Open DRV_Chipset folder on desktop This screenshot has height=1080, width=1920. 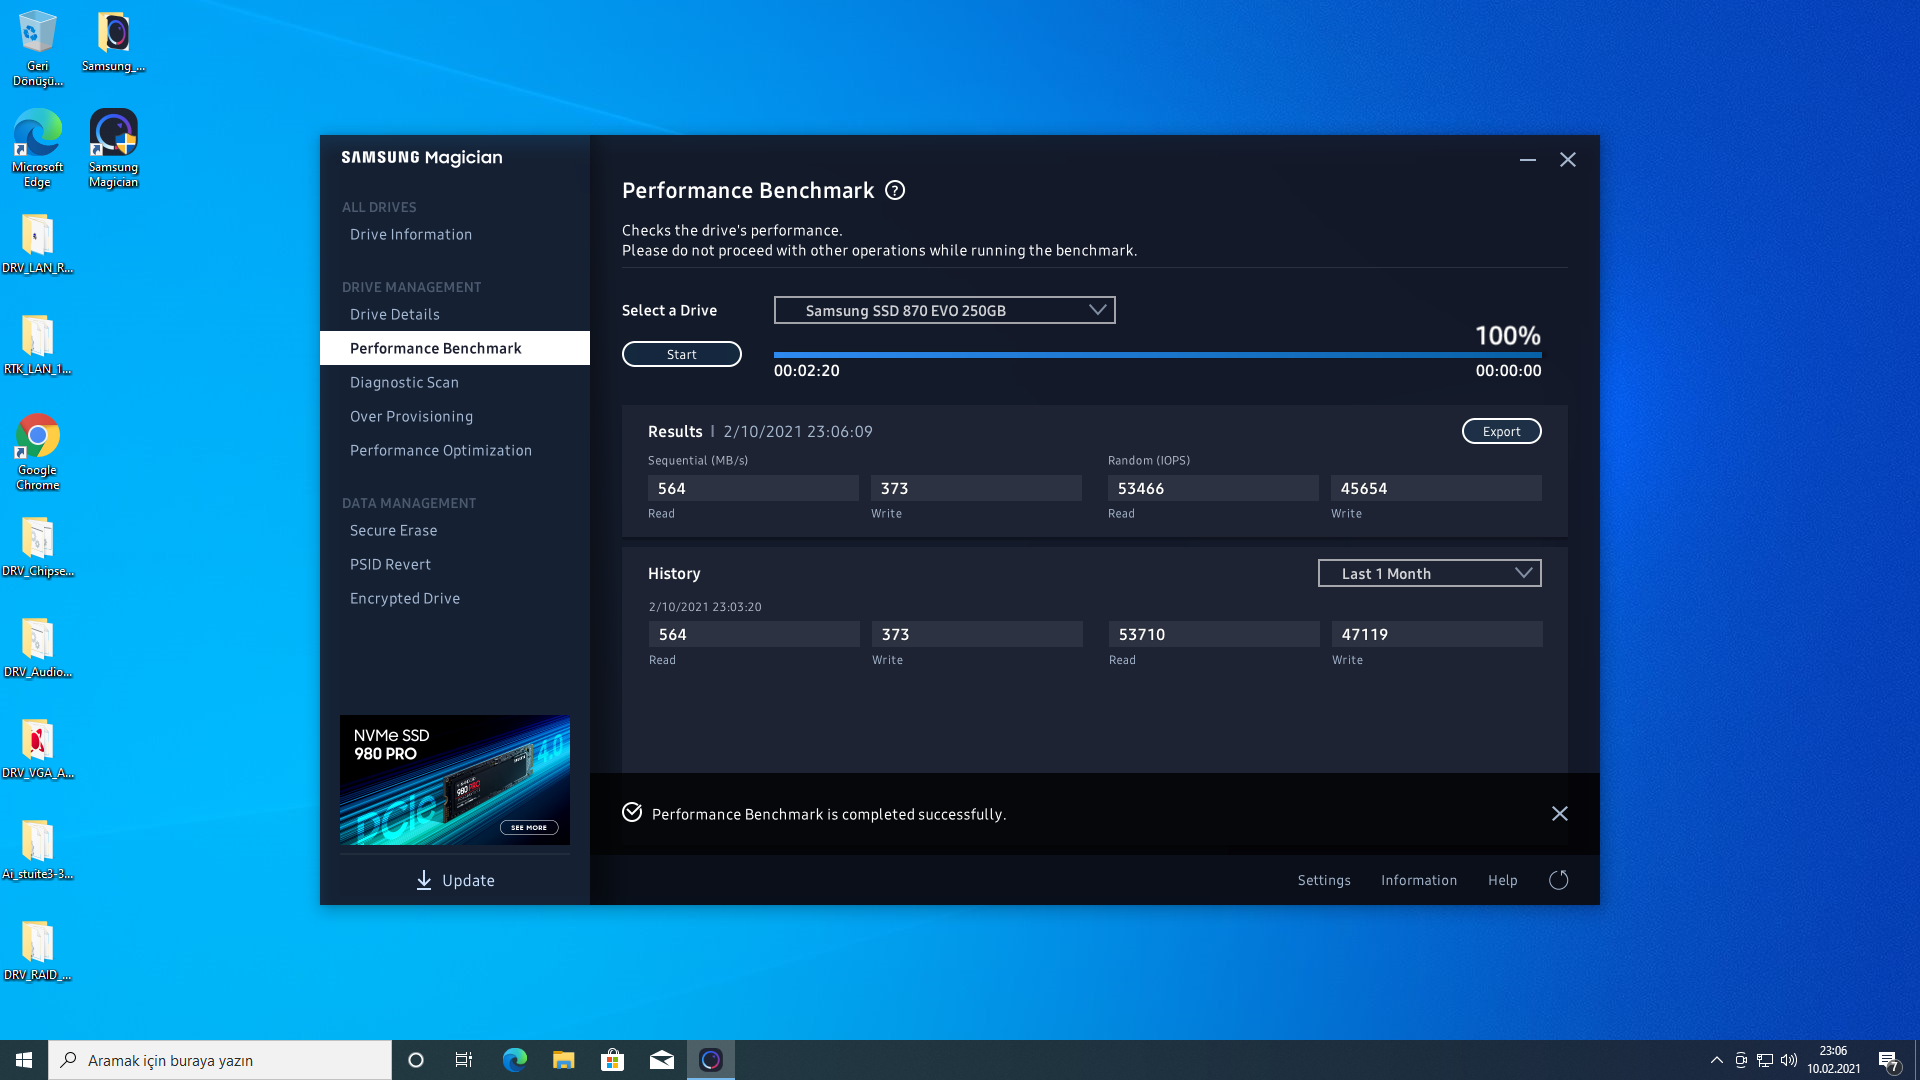(x=37, y=546)
